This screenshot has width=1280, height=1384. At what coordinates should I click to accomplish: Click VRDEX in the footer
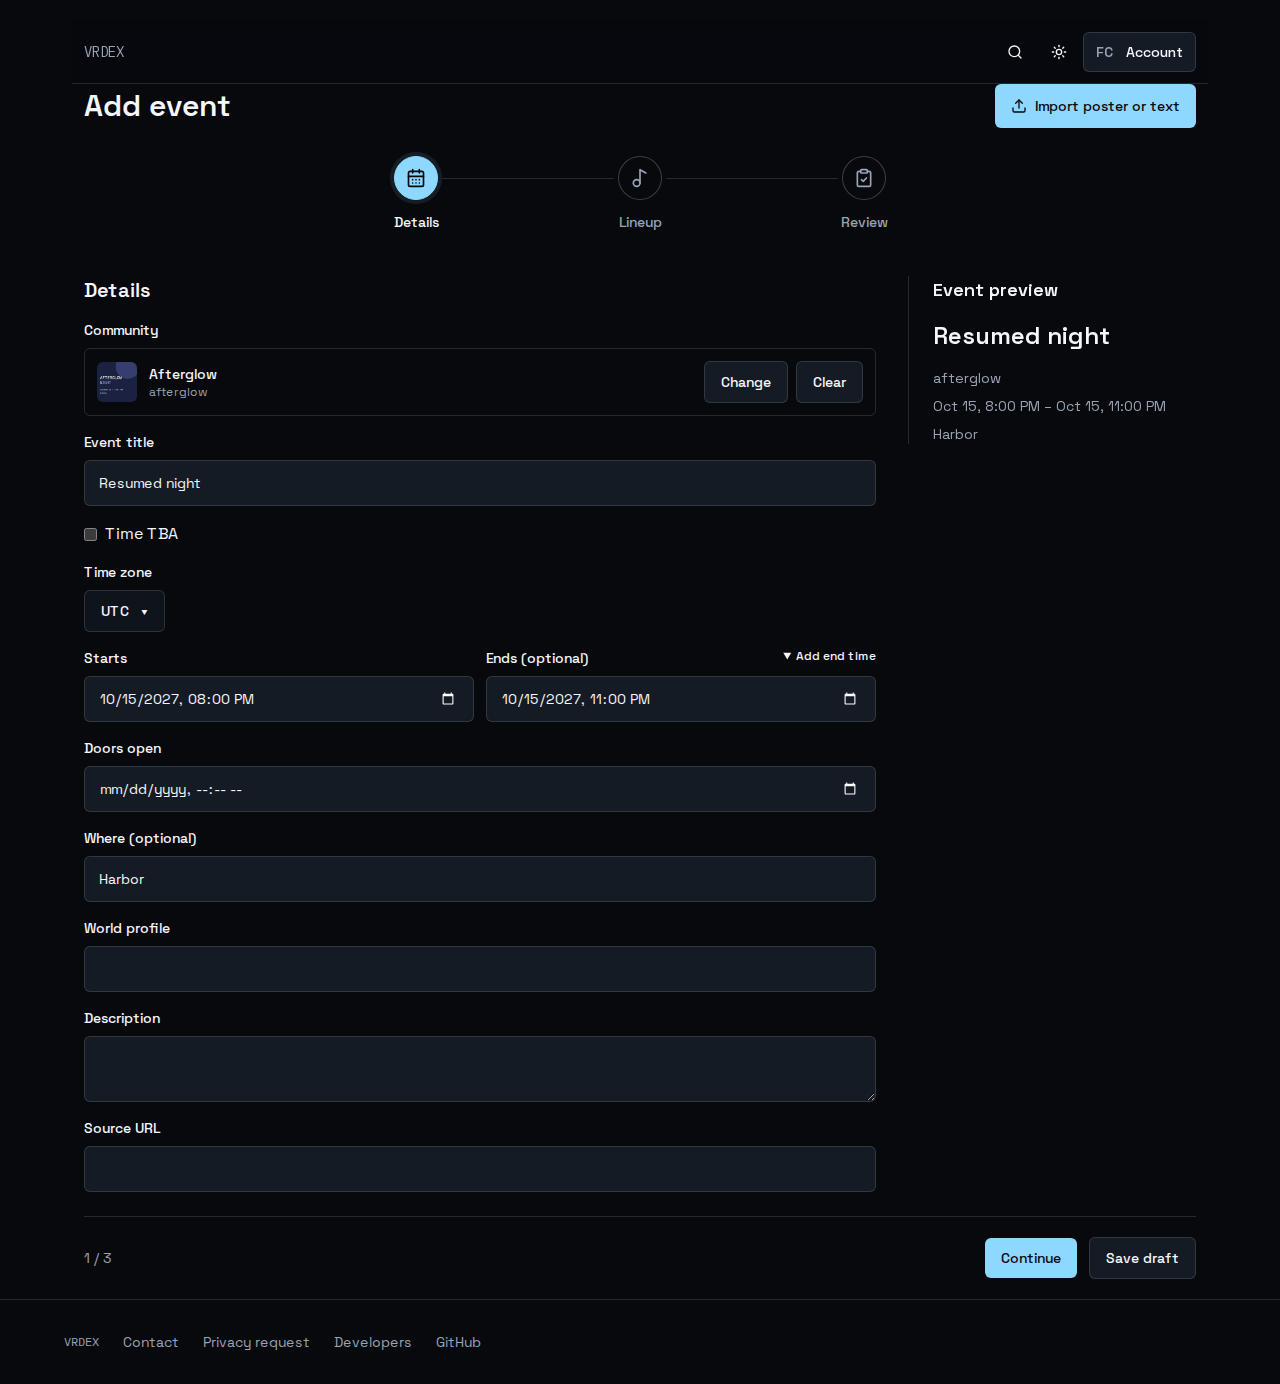82,1342
